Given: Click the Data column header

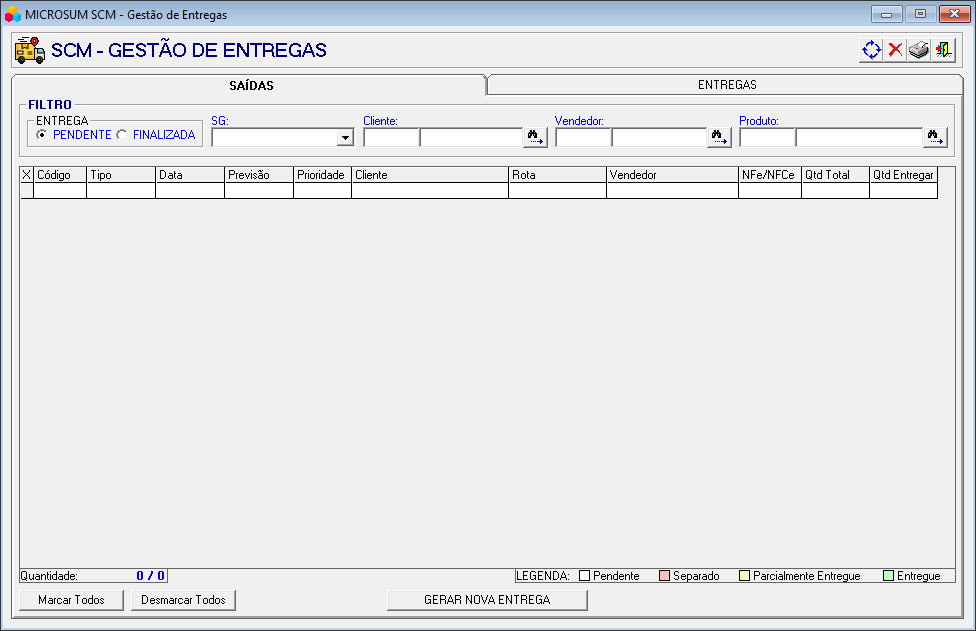Looking at the screenshot, I should [190, 175].
